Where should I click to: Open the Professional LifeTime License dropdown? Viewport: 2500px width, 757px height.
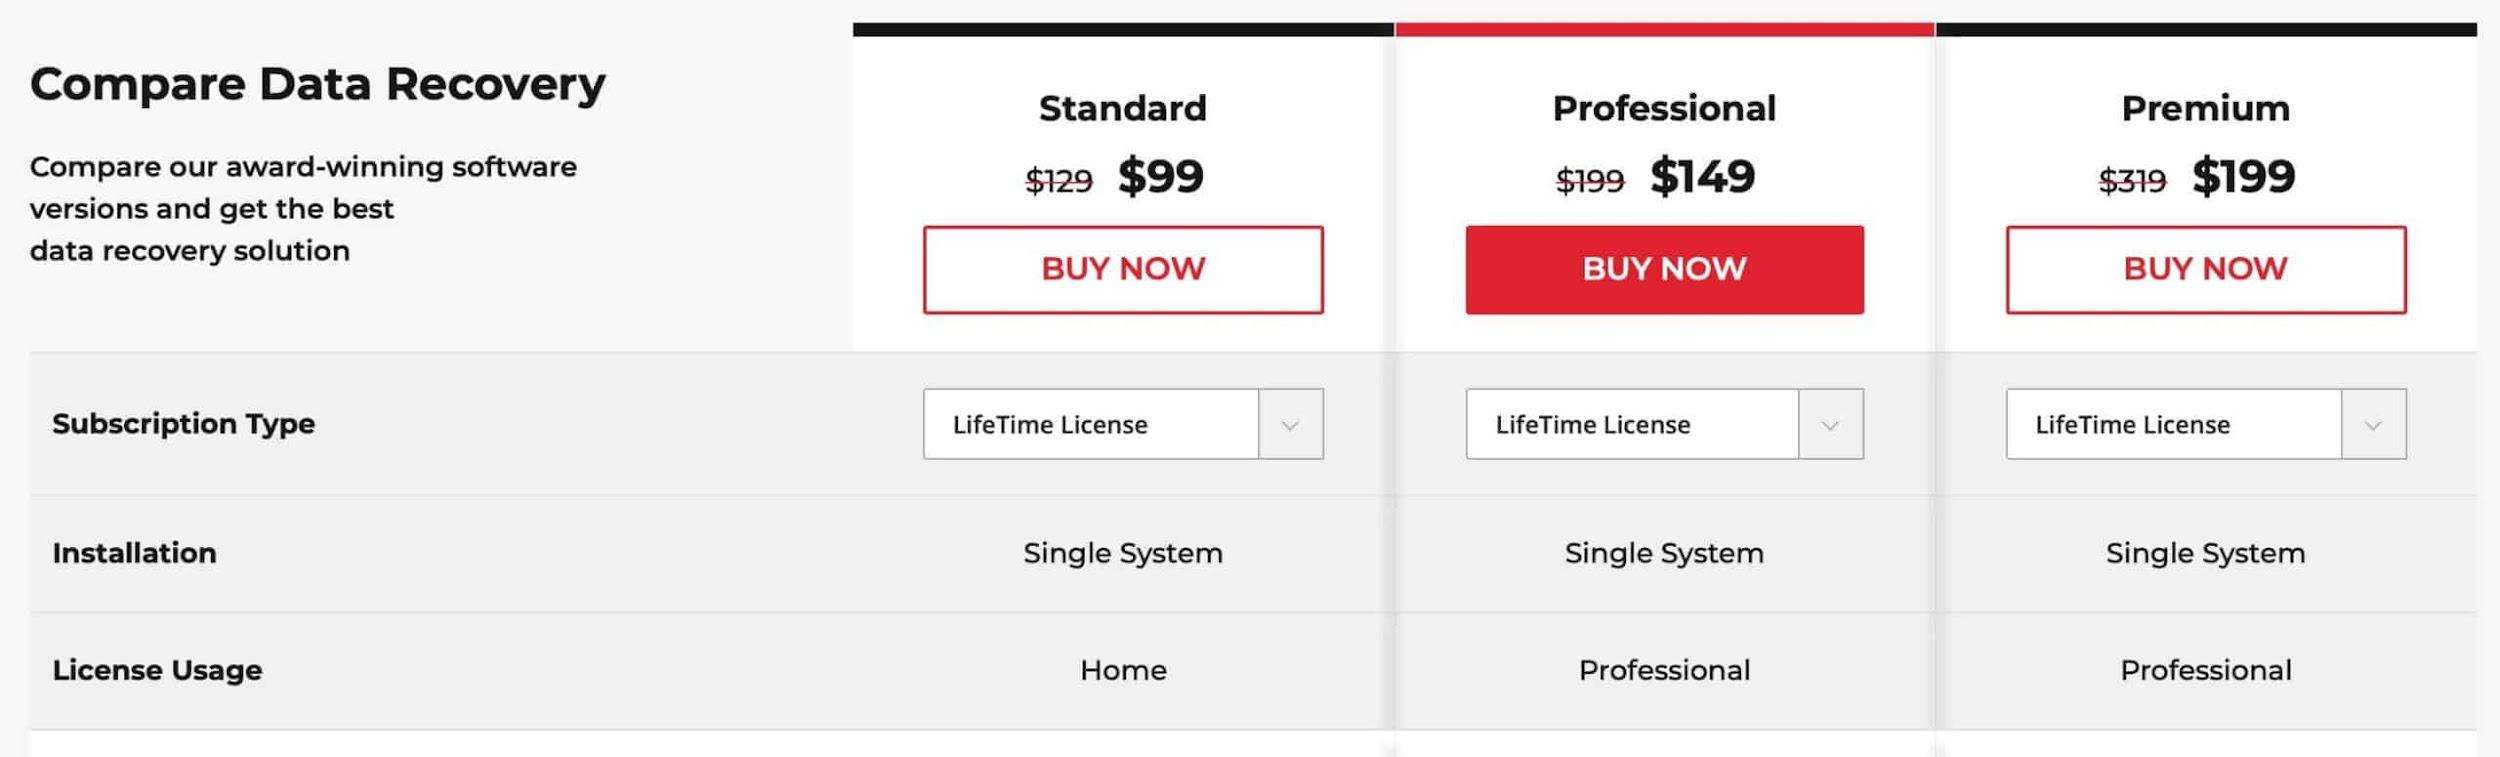coord(1664,424)
